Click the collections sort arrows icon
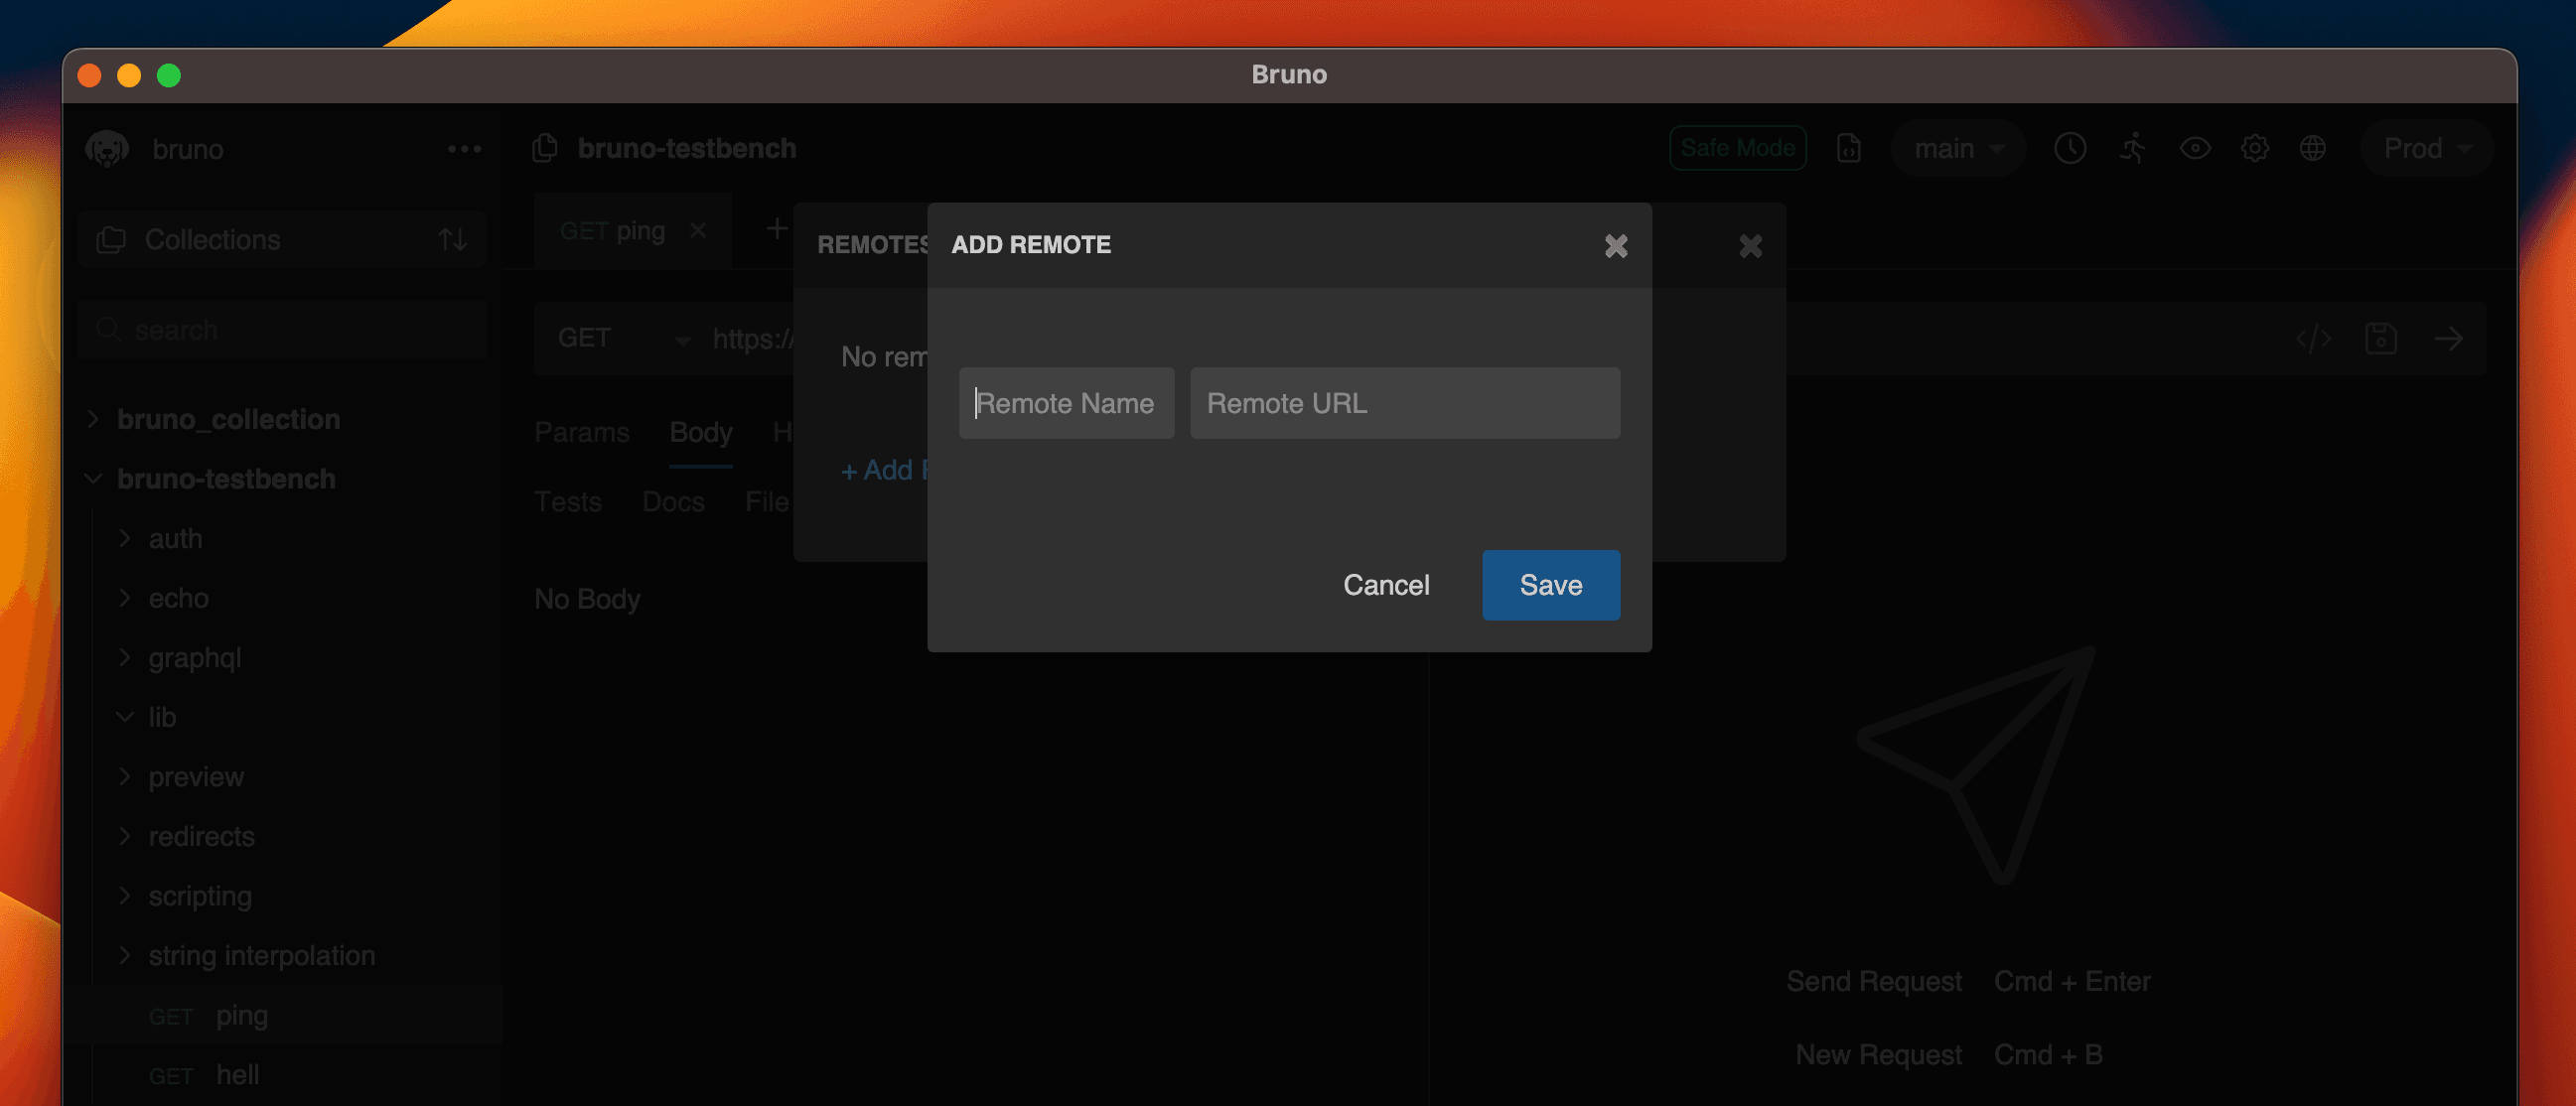 452,240
